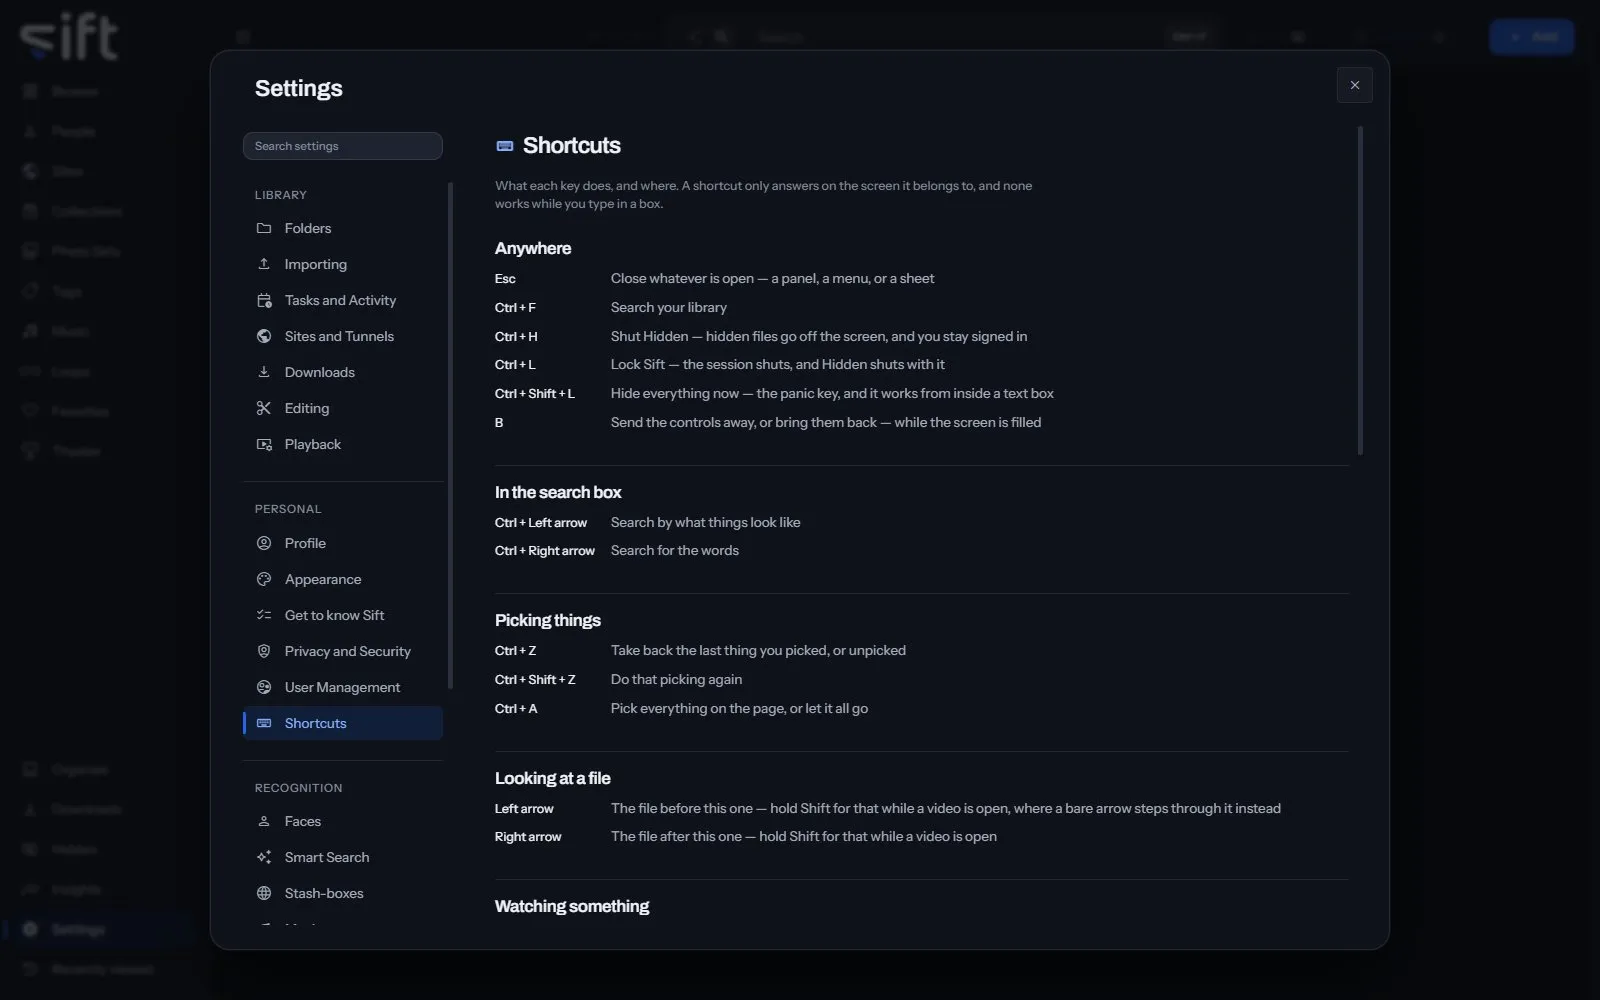The height and width of the screenshot is (1000, 1600).
Task: Select the active Shortcuts sidebar entry
Action: [343, 723]
